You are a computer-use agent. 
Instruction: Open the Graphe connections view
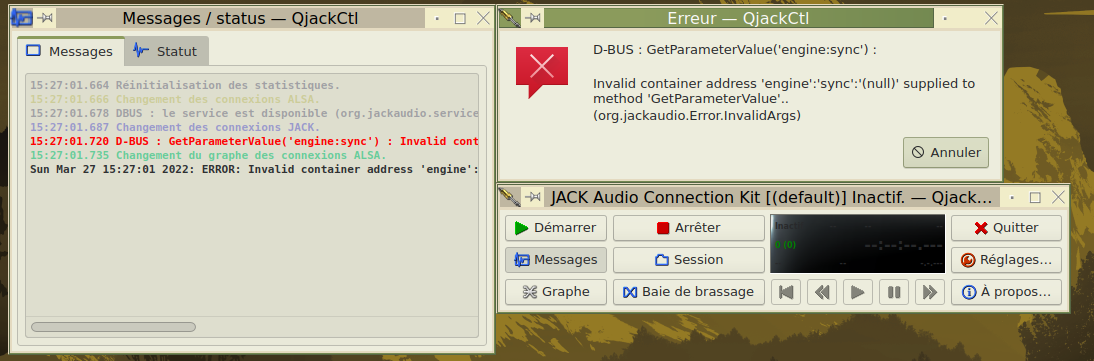[x=555, y=292]
